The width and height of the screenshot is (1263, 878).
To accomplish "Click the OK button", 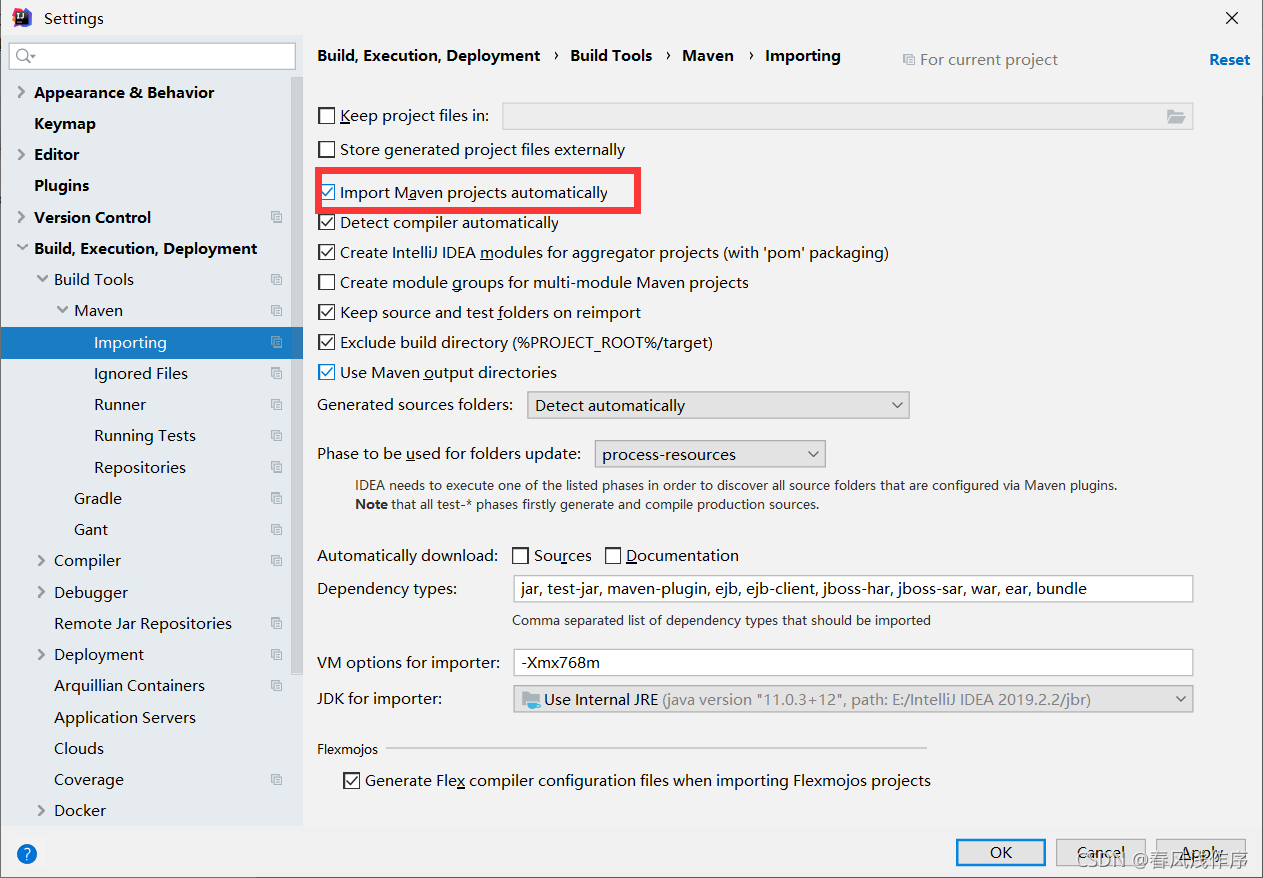I will [1001, 852].
